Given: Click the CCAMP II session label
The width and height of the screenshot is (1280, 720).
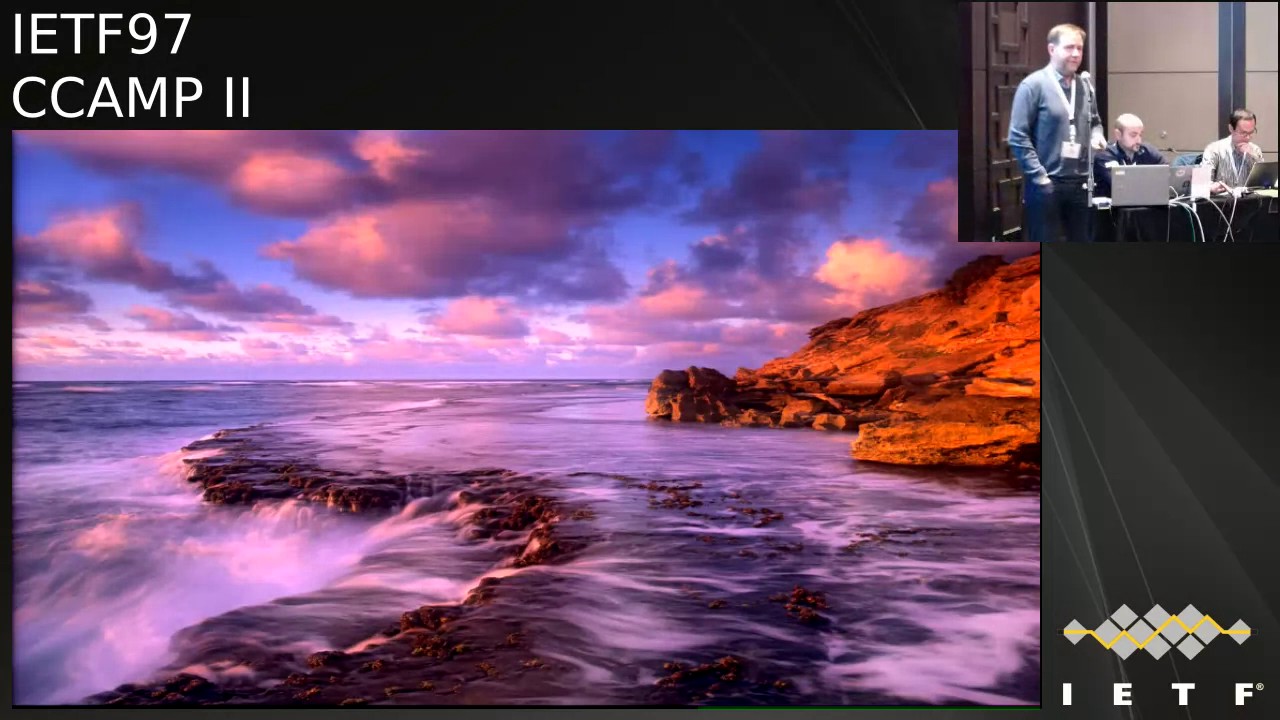Looking at the screenshot, I should point(131,98).
